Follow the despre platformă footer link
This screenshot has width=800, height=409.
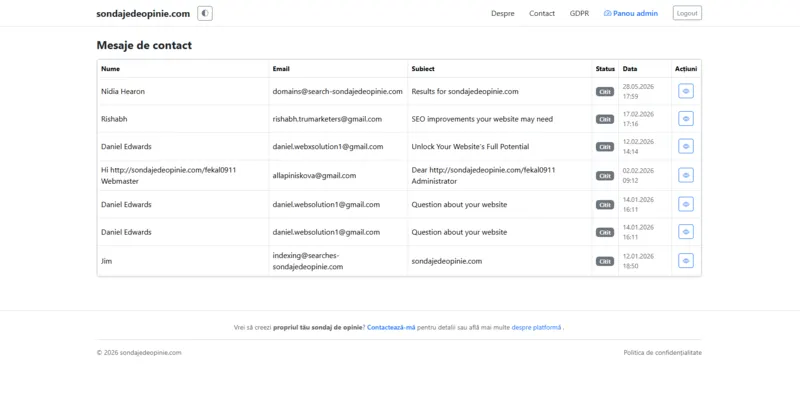coord(536,327)
